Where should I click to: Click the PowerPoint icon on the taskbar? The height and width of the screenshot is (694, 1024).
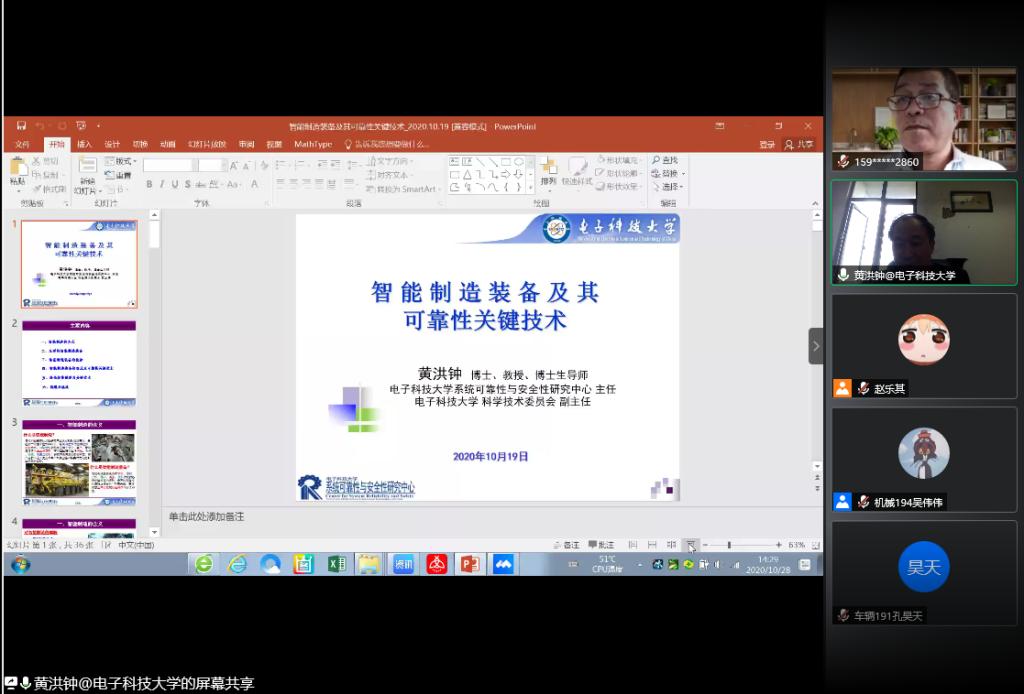point(469,564)
